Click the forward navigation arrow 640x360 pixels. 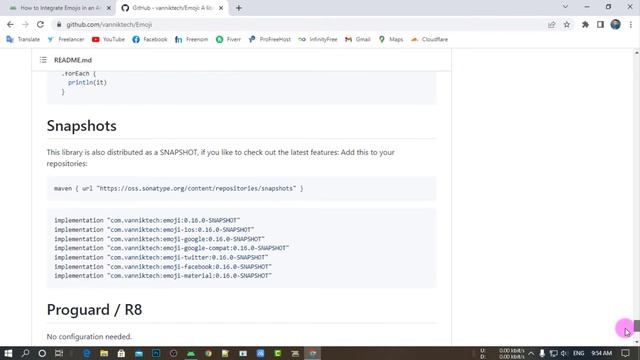(25, 24)
